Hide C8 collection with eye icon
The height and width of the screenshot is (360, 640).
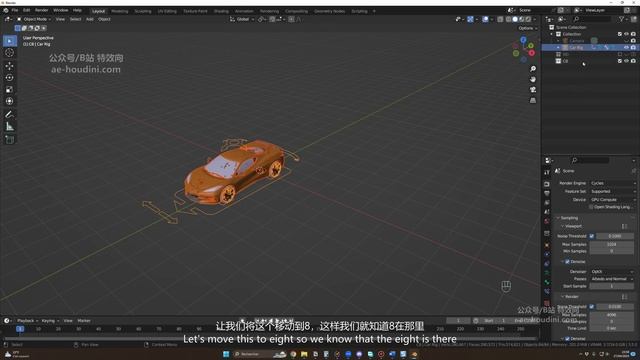627,61
